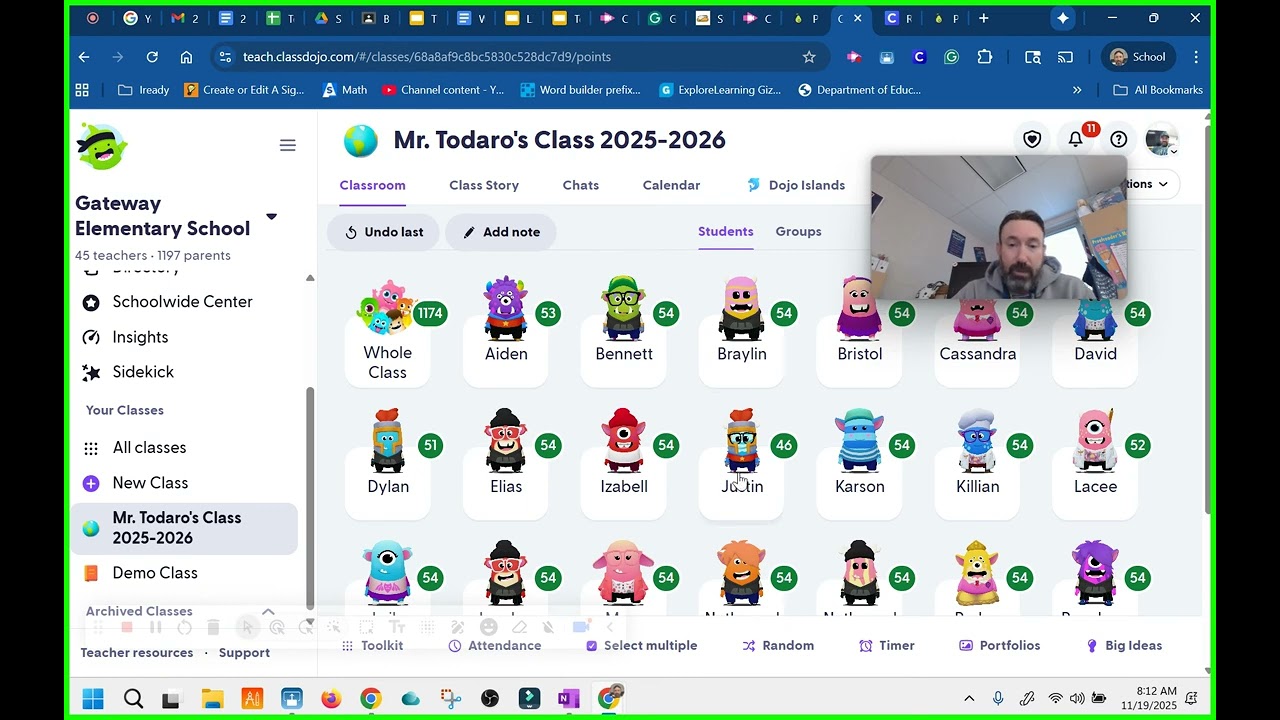Open Teacher resources link
This screenshot has height=720, width=1280.
137,653
